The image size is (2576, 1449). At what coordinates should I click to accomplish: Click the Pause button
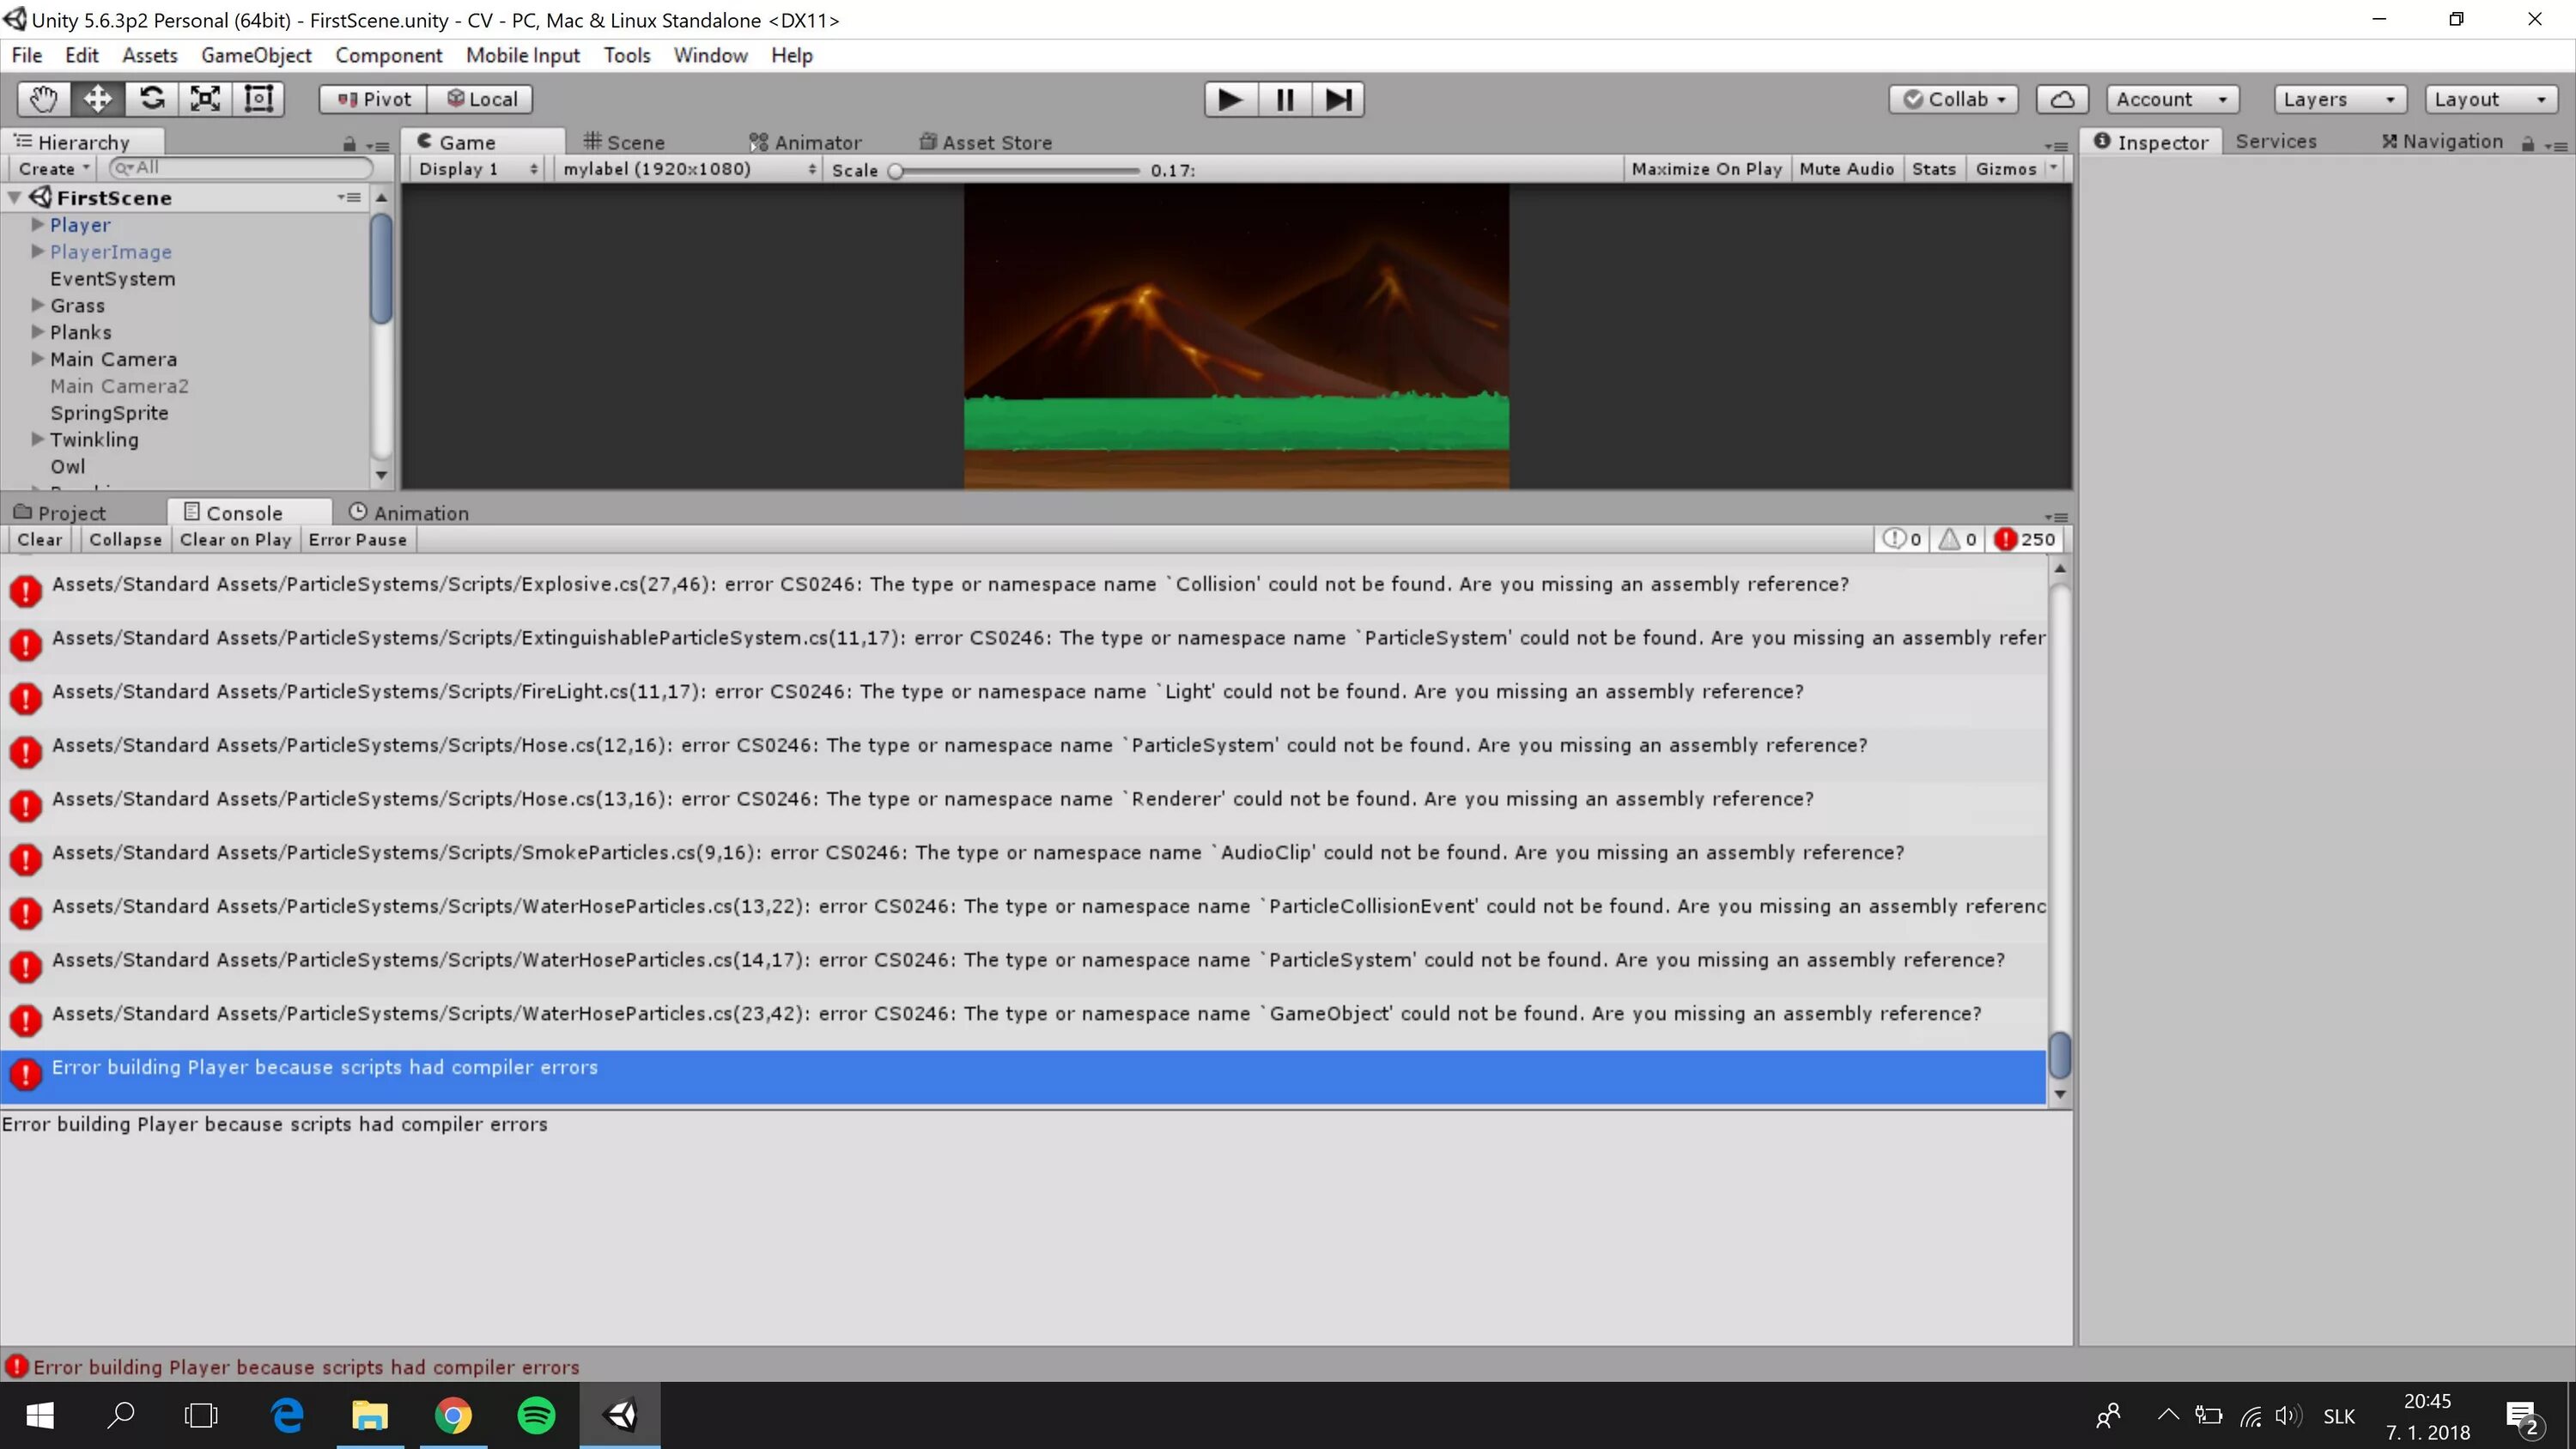(1285, 99)
